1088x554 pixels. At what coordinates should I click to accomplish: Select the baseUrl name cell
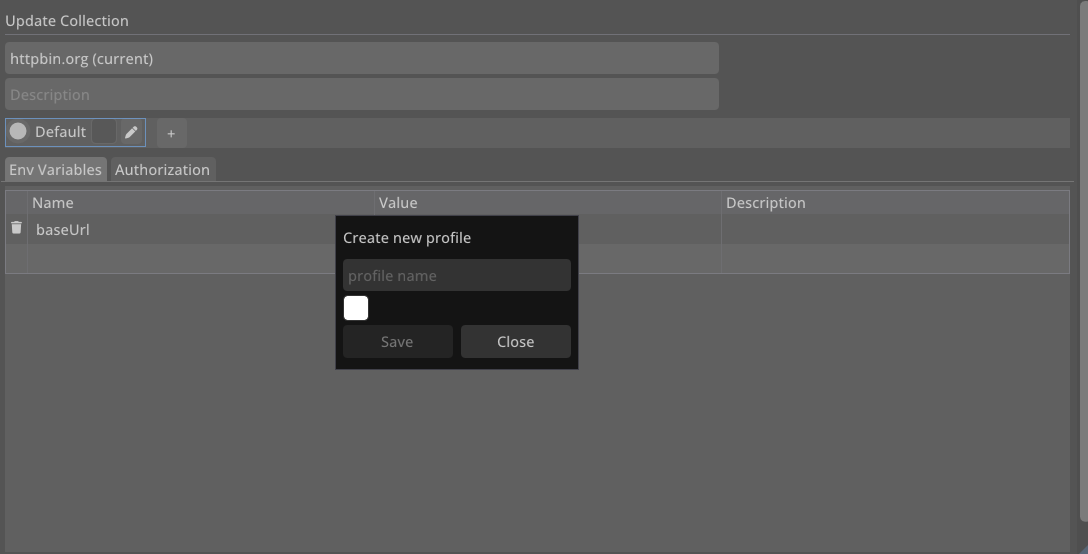click(x=201, y=230)
